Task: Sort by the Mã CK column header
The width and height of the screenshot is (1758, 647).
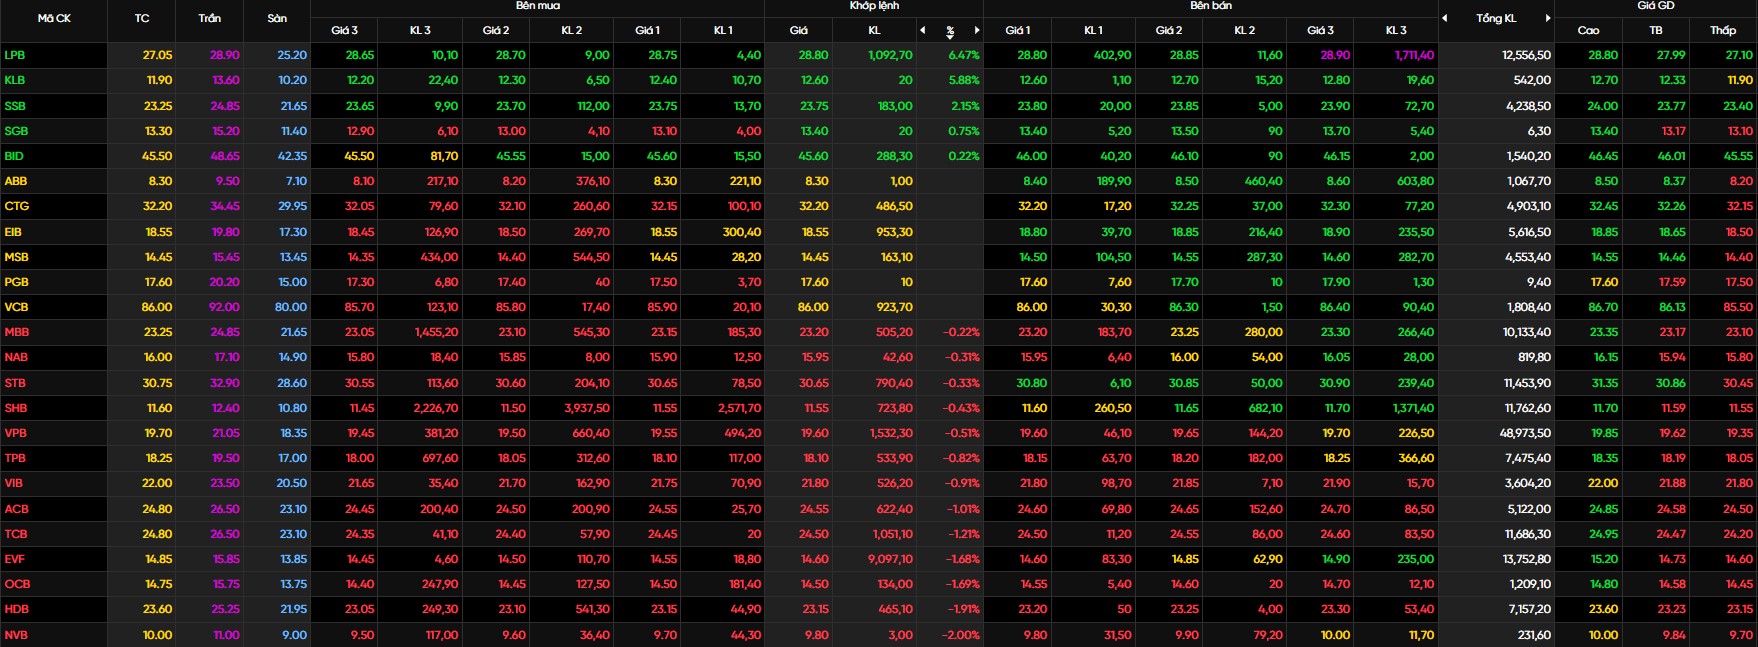Action: [x=54, y=18]
